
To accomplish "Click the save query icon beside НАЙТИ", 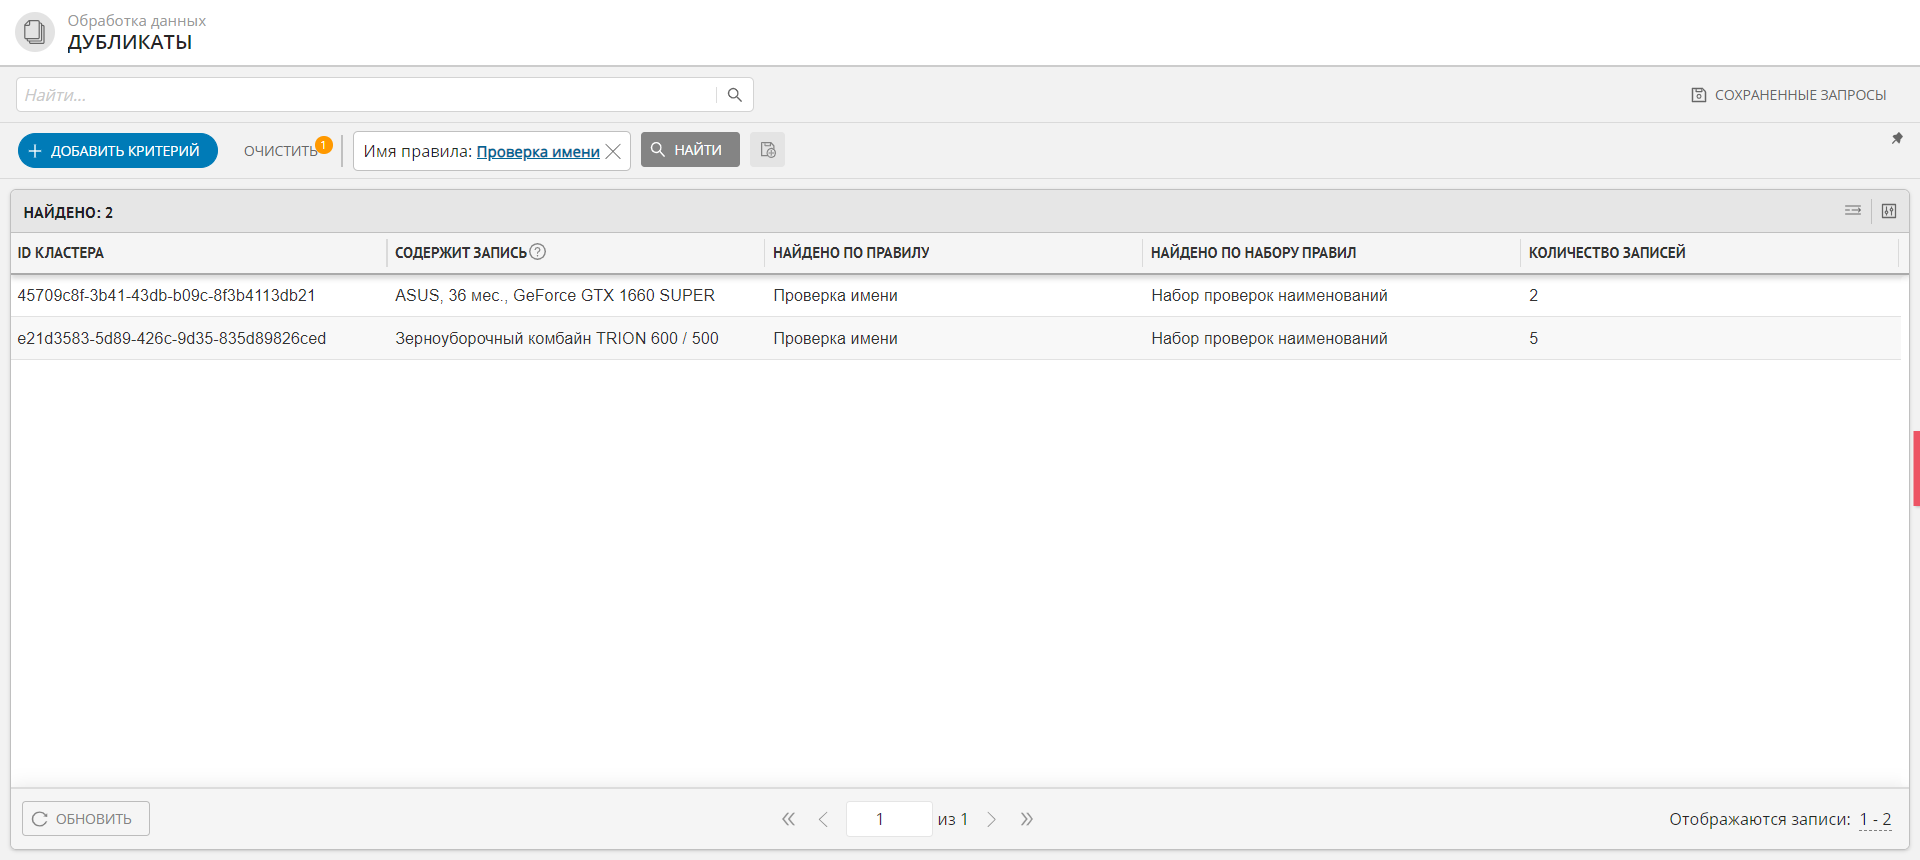I will tap(768, 150).
